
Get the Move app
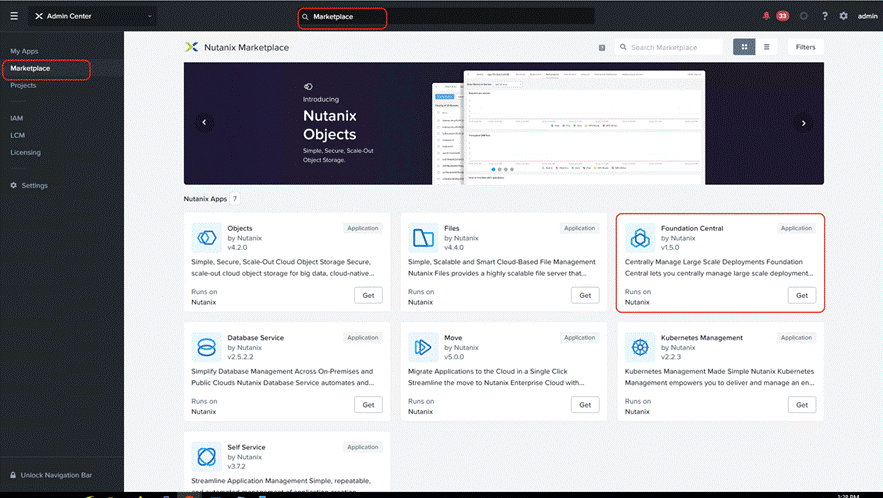[585, 404]
